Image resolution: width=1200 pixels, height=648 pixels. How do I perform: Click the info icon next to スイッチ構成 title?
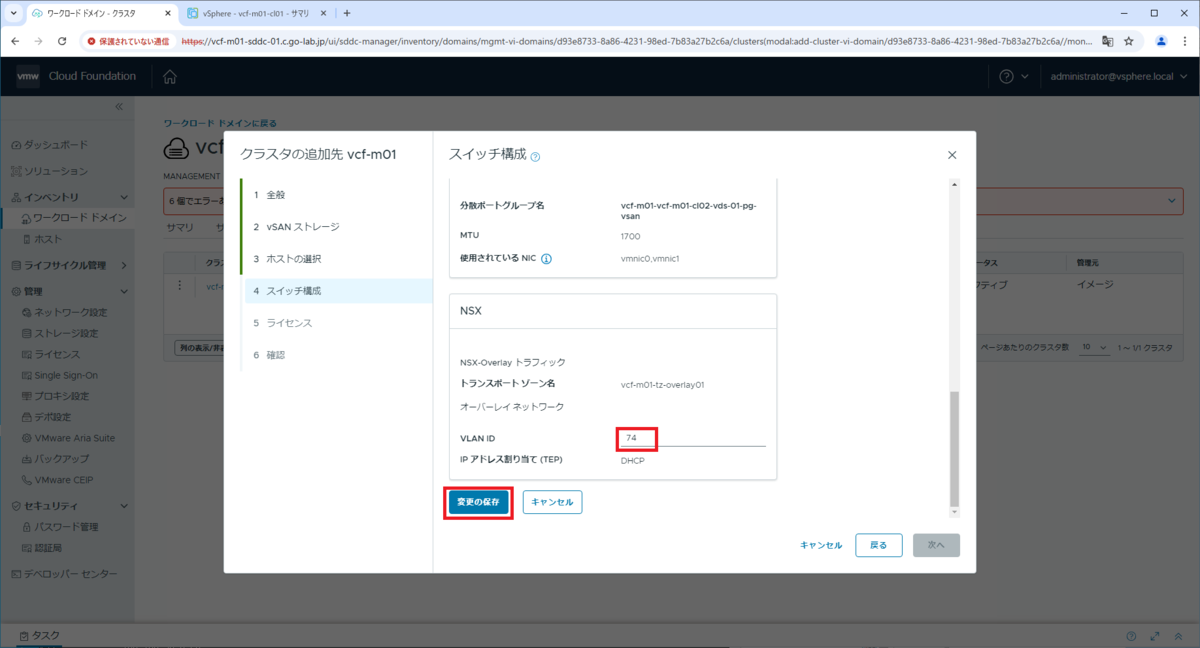(x=535, y=157)
